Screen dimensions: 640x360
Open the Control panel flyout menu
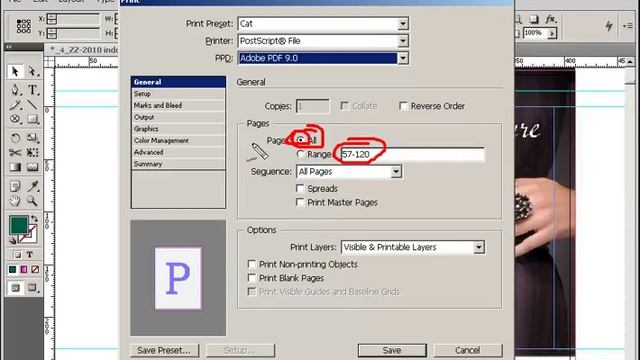(x=628, y=26)
